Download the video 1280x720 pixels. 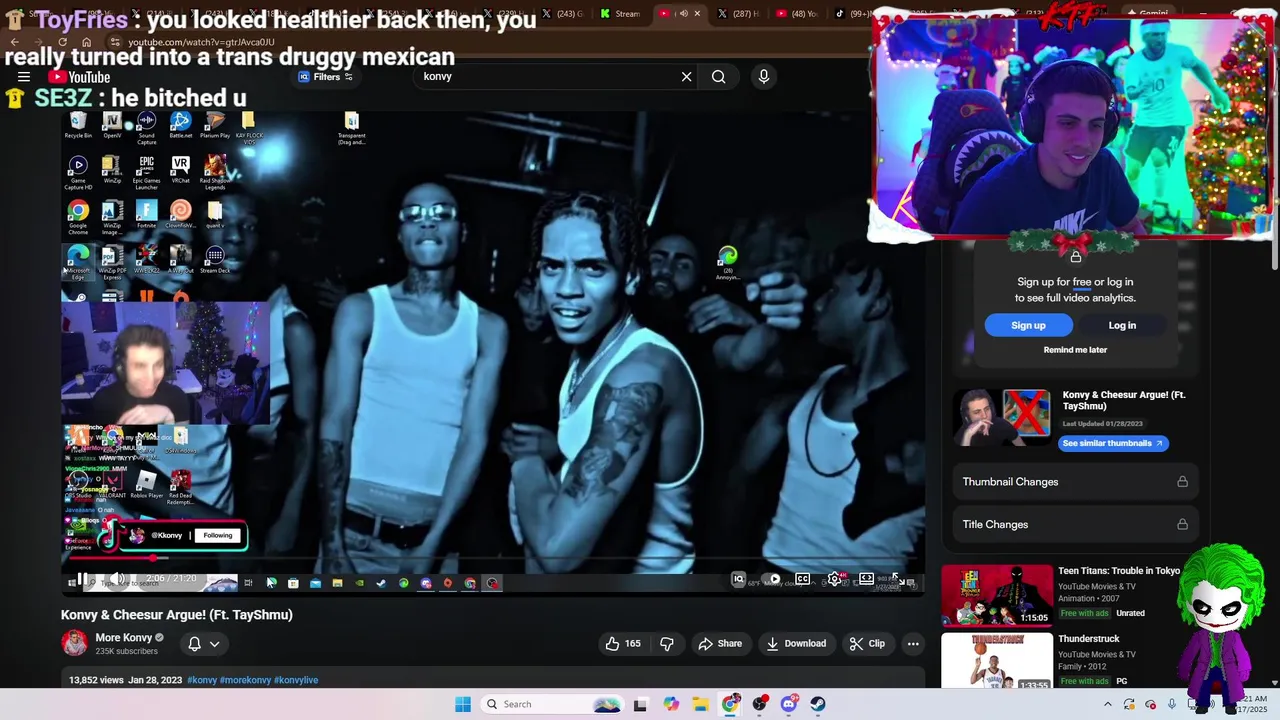click(796, 644)
